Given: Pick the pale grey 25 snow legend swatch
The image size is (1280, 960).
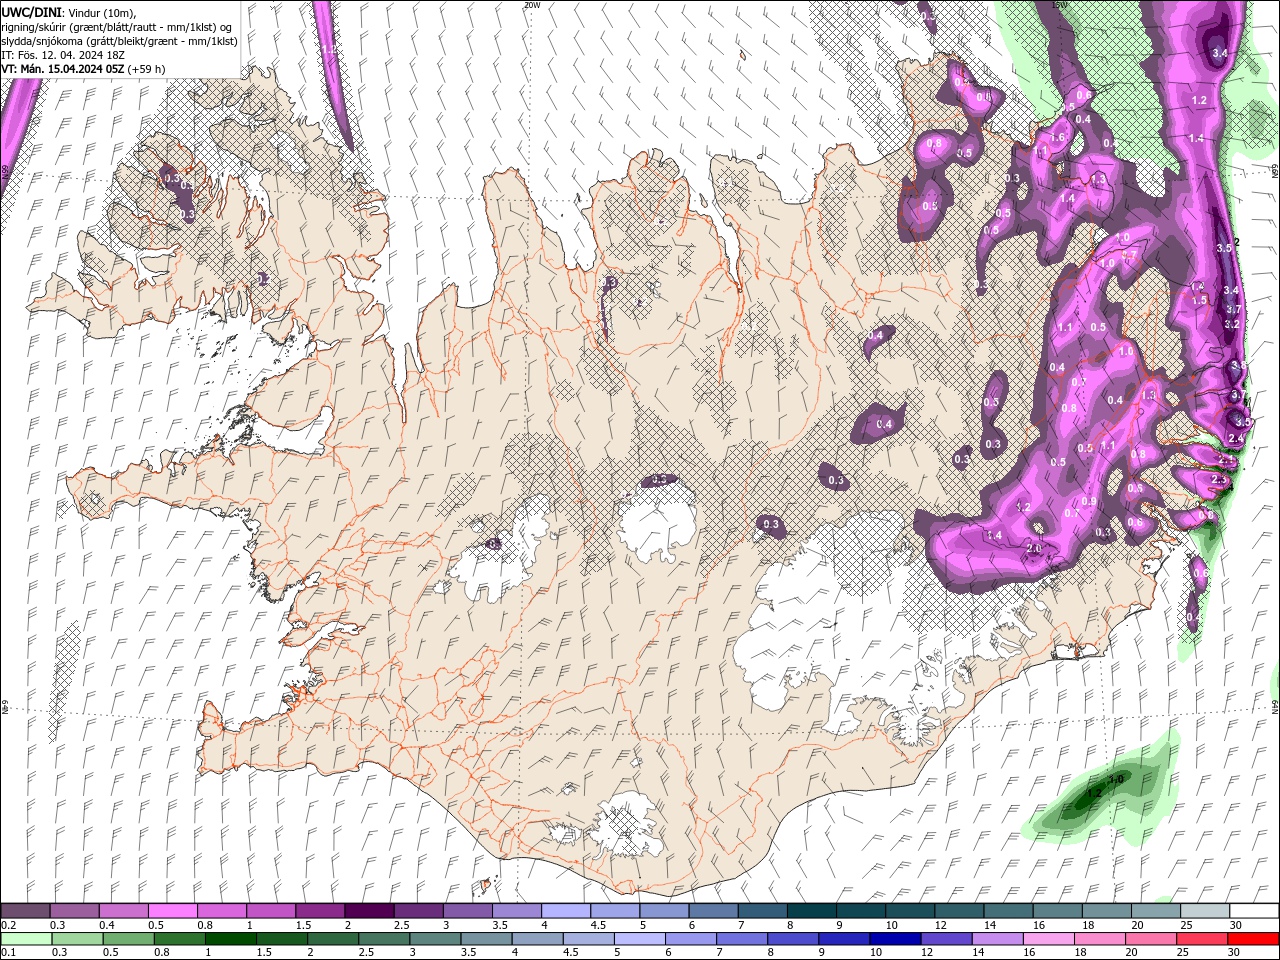Looking at the screenshot, I should click(1205, 911).
